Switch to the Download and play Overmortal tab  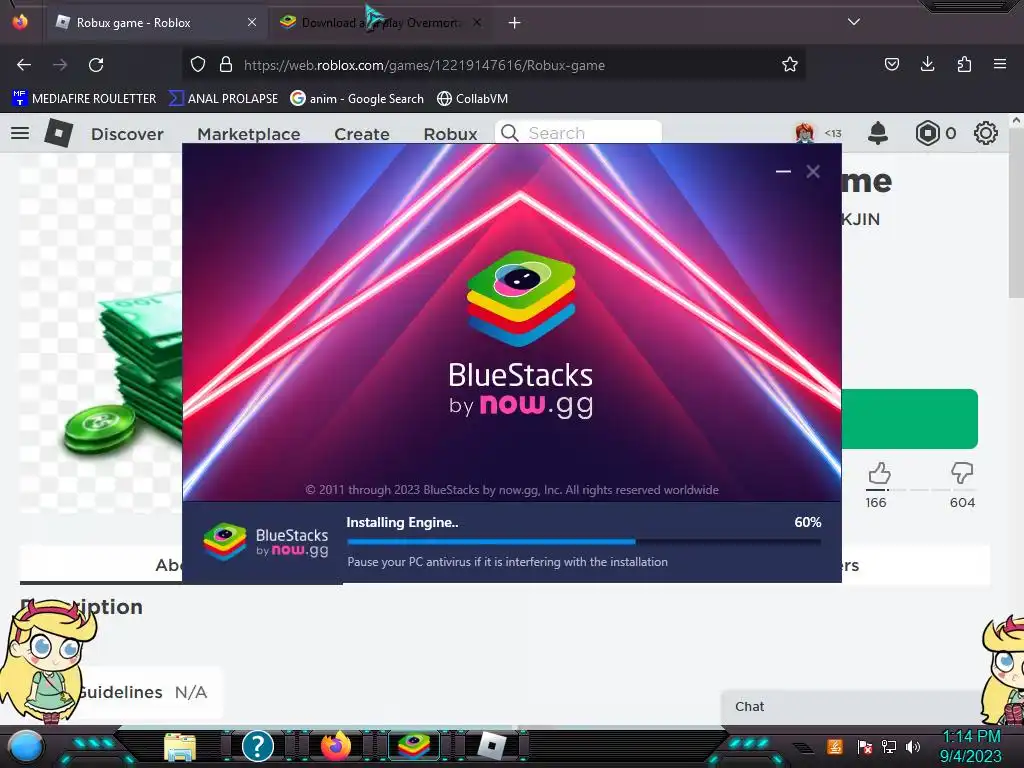pos(381,23)
